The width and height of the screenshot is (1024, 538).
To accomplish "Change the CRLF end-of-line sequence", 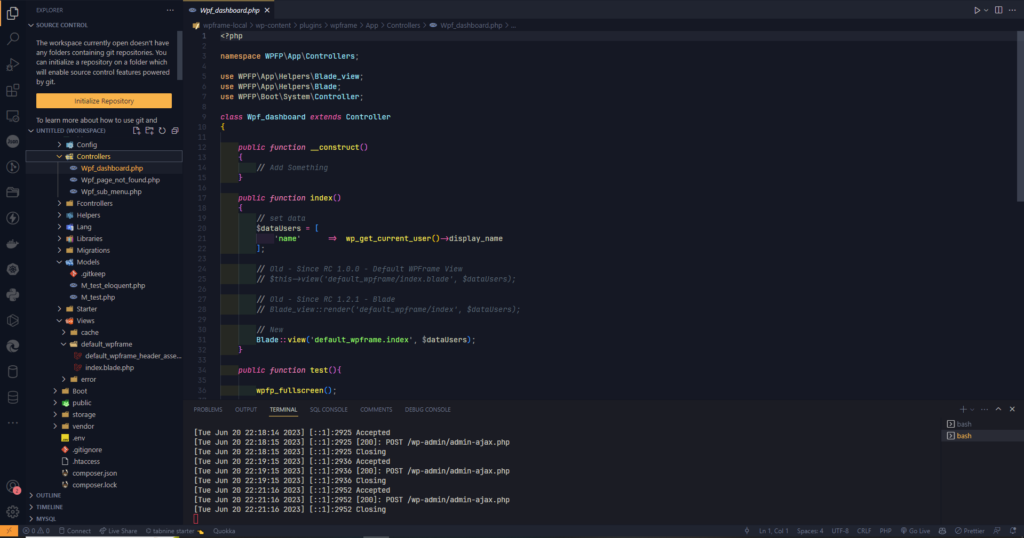I will [863, 531].
